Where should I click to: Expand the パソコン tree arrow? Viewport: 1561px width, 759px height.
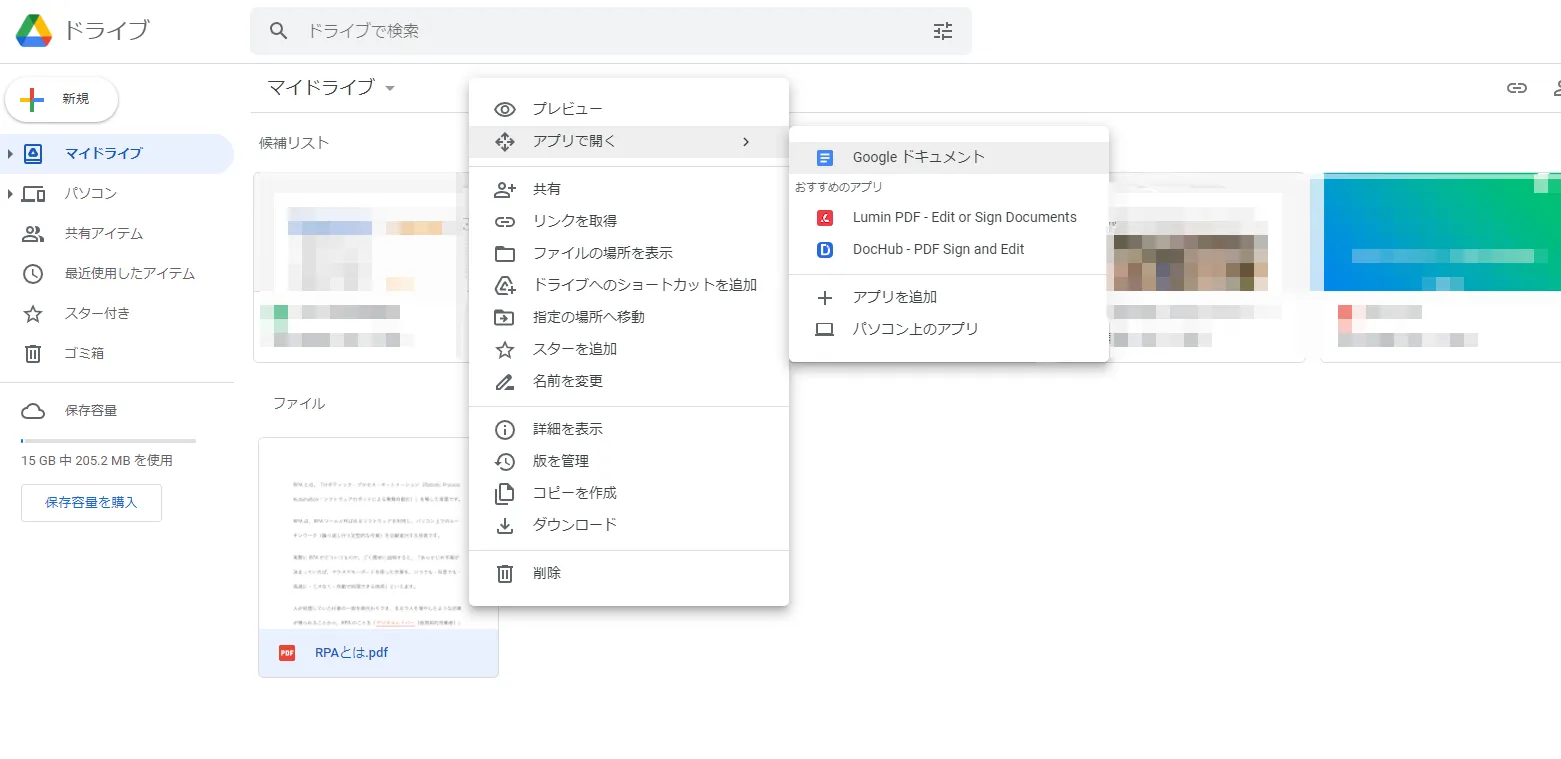pyautogui.click(x=10, y=193)
